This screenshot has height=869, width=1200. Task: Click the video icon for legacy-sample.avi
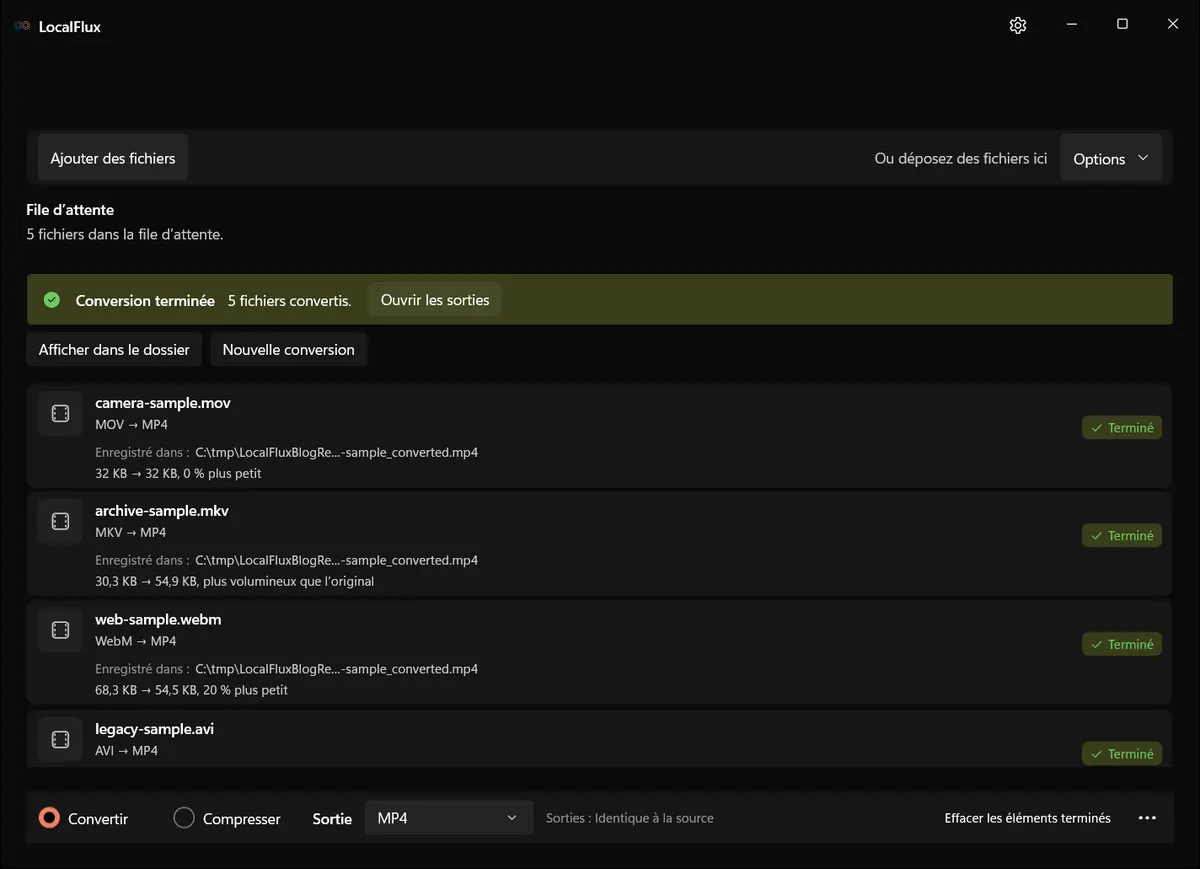point(60,740)
